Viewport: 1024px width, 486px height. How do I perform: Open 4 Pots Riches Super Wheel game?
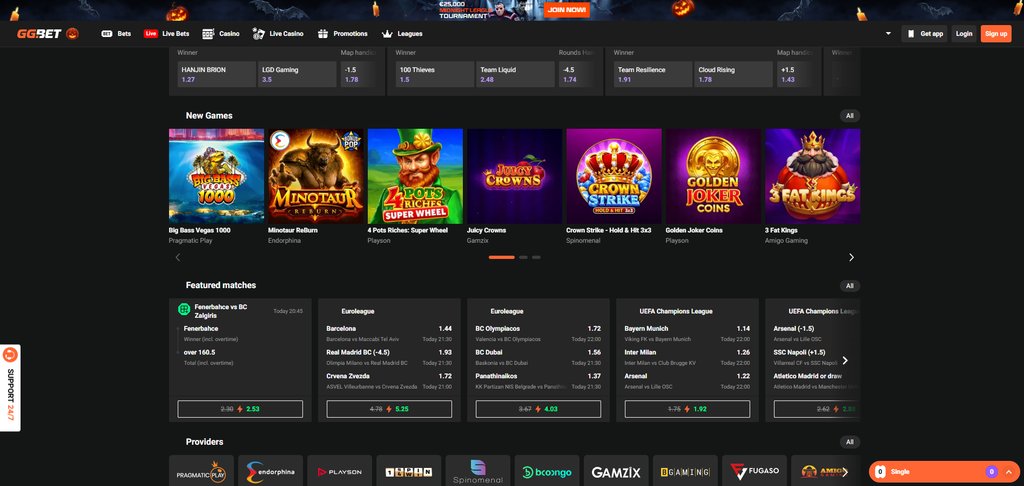pos(415,176)
